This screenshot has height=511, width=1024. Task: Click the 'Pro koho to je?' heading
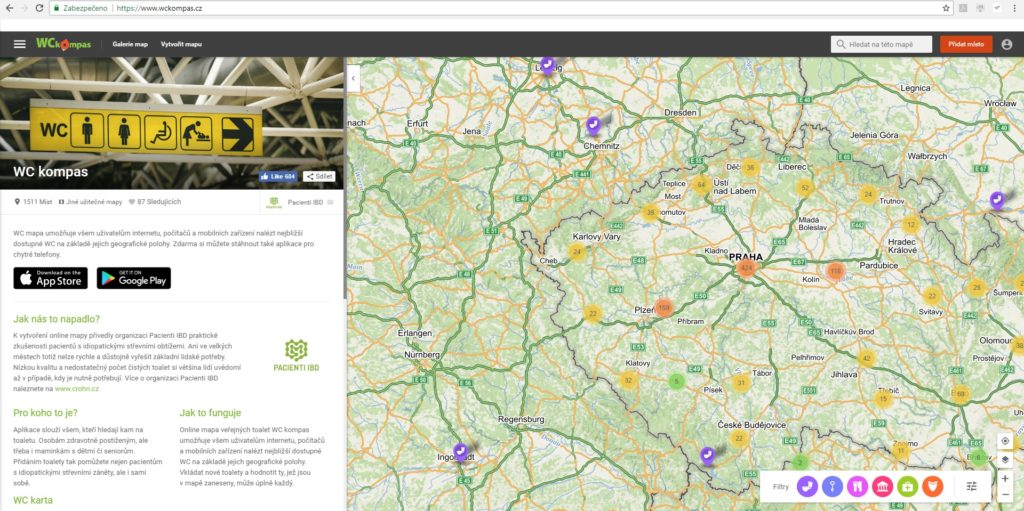(45, 413)
